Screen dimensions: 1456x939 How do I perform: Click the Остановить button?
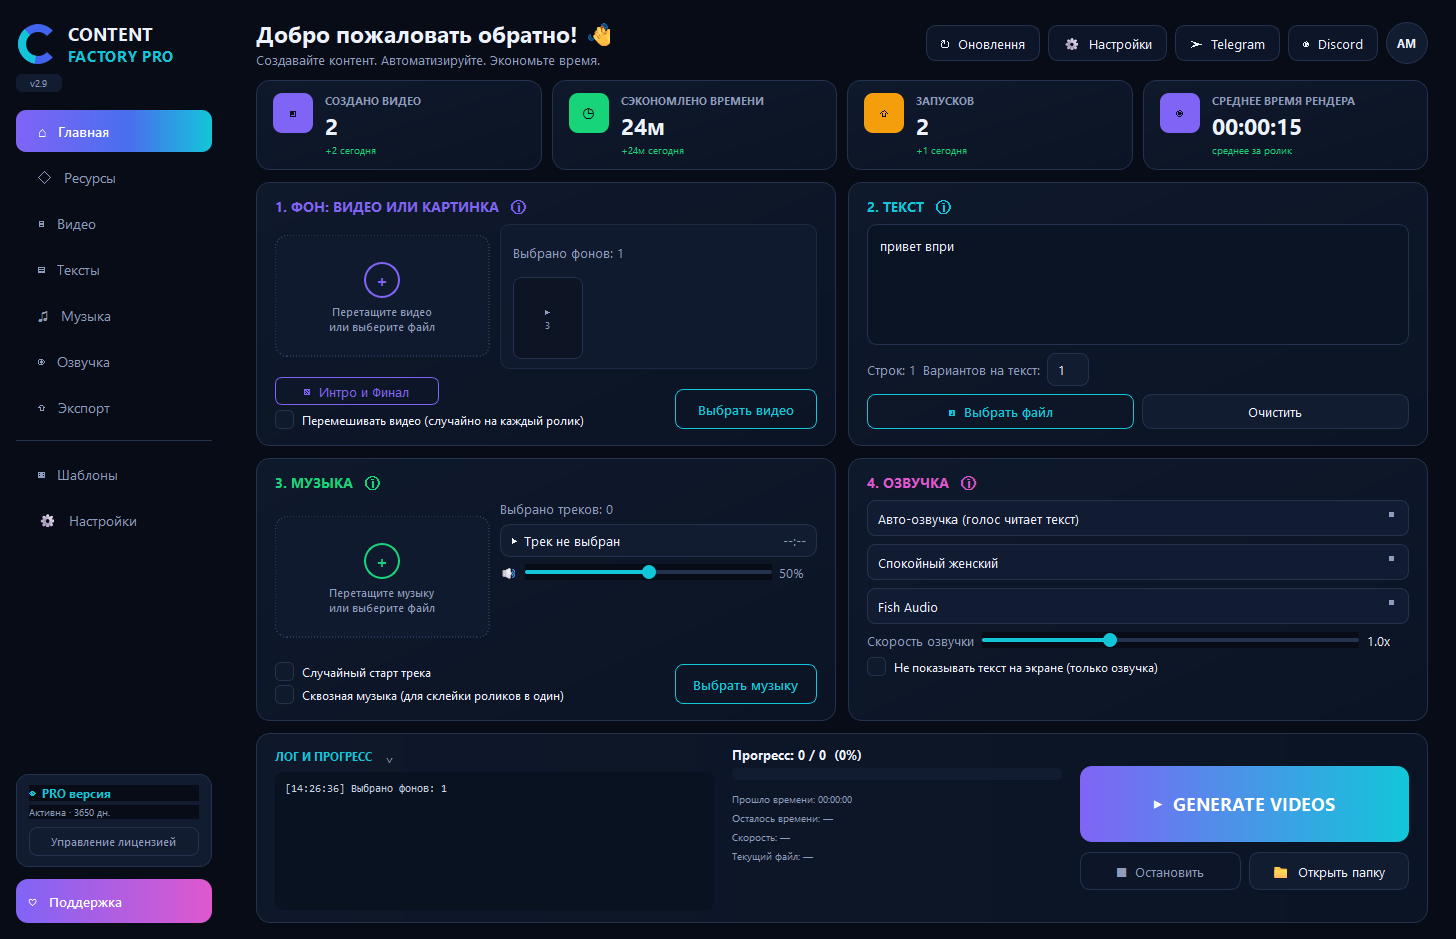coord(1160,871)
